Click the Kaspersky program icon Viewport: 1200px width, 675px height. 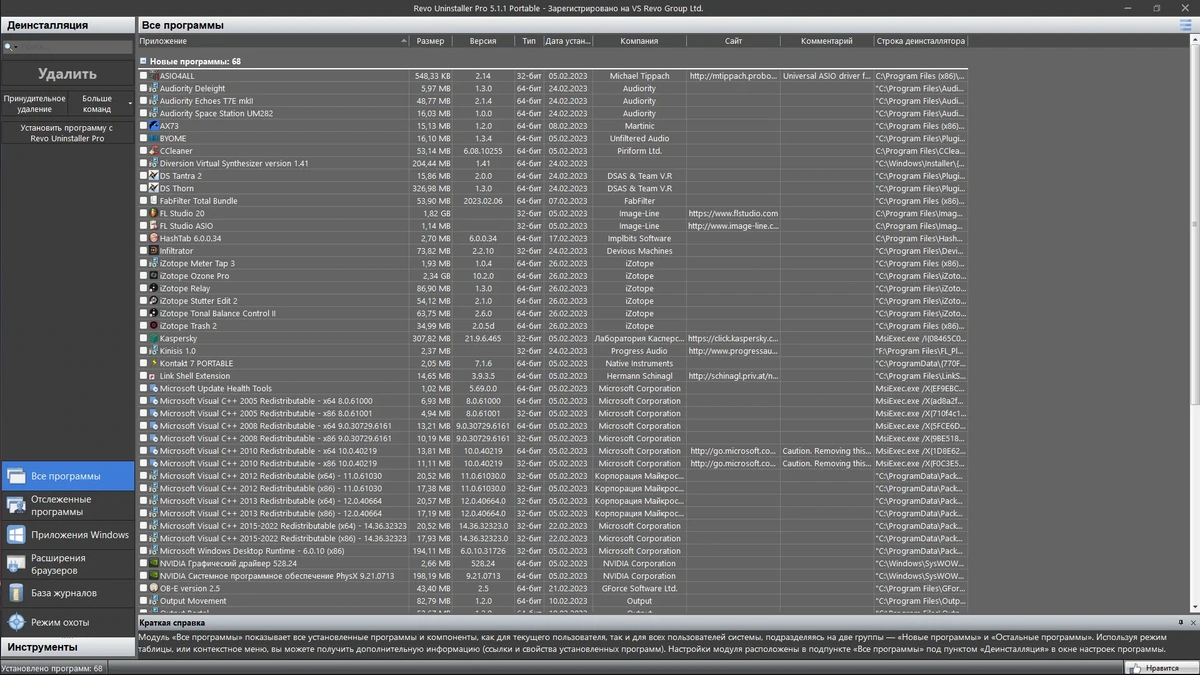(153, 338)
